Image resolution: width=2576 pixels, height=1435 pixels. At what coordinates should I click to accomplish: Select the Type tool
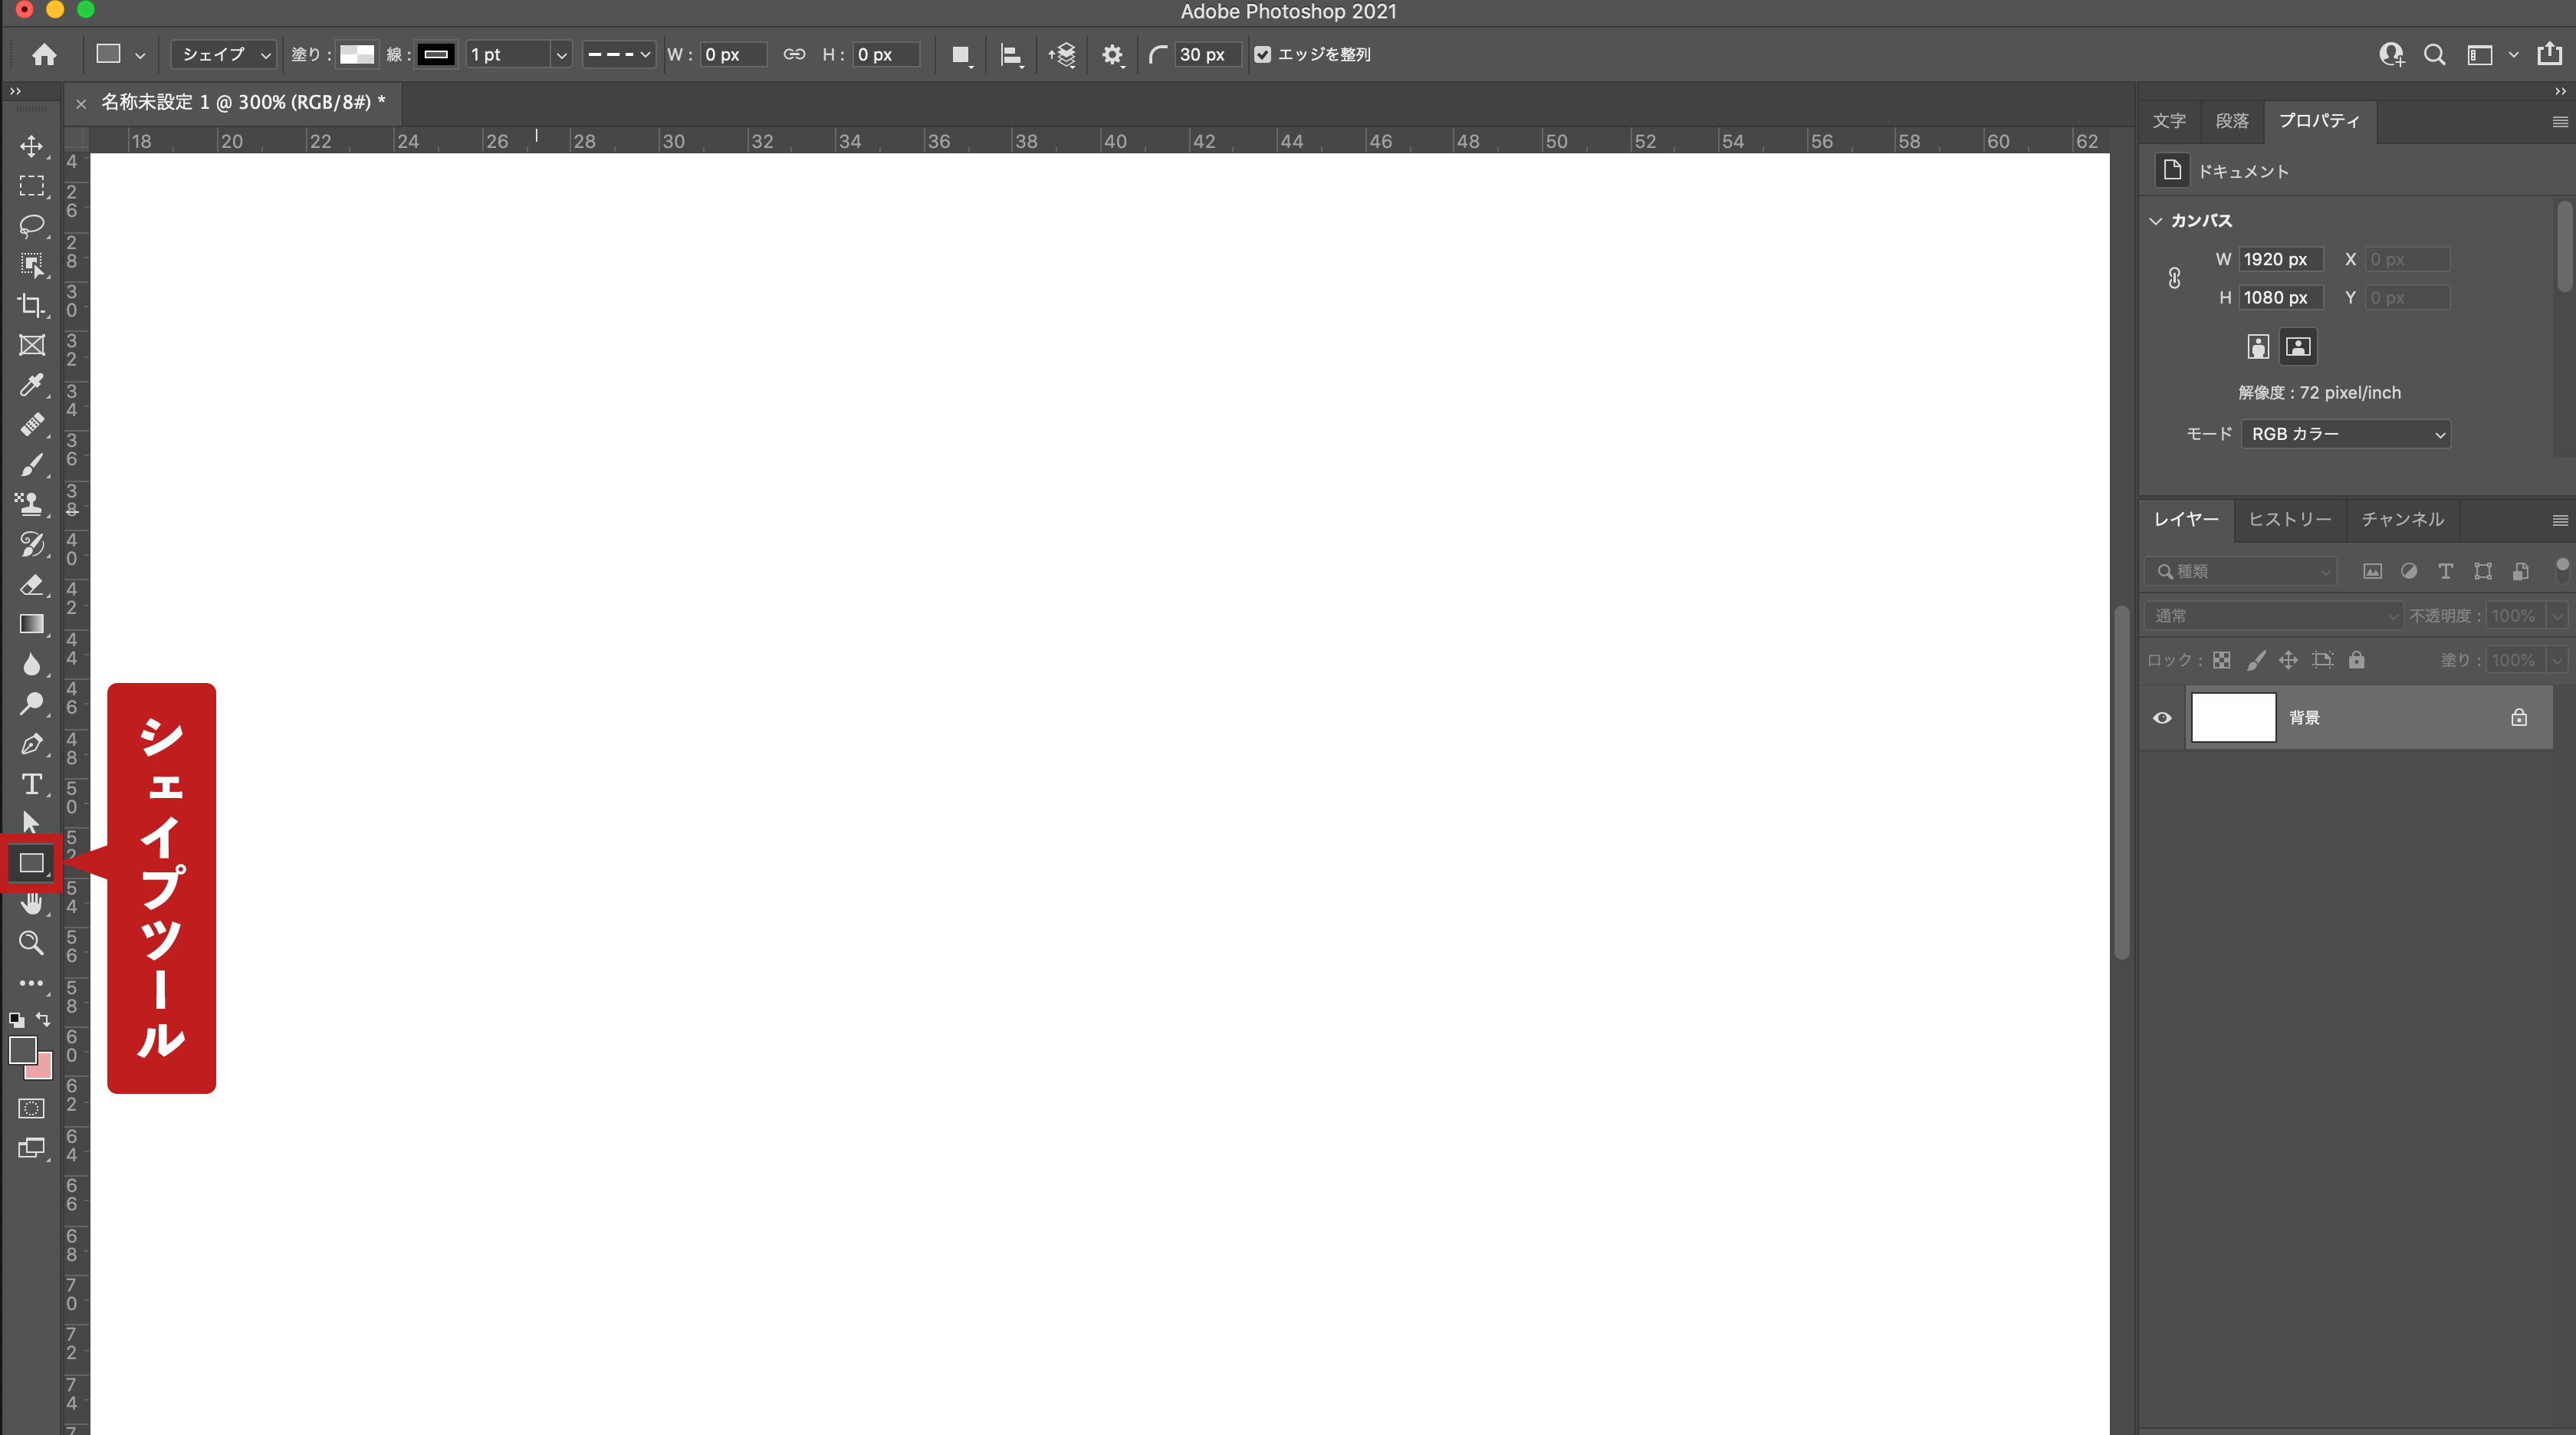coord(31,783)
